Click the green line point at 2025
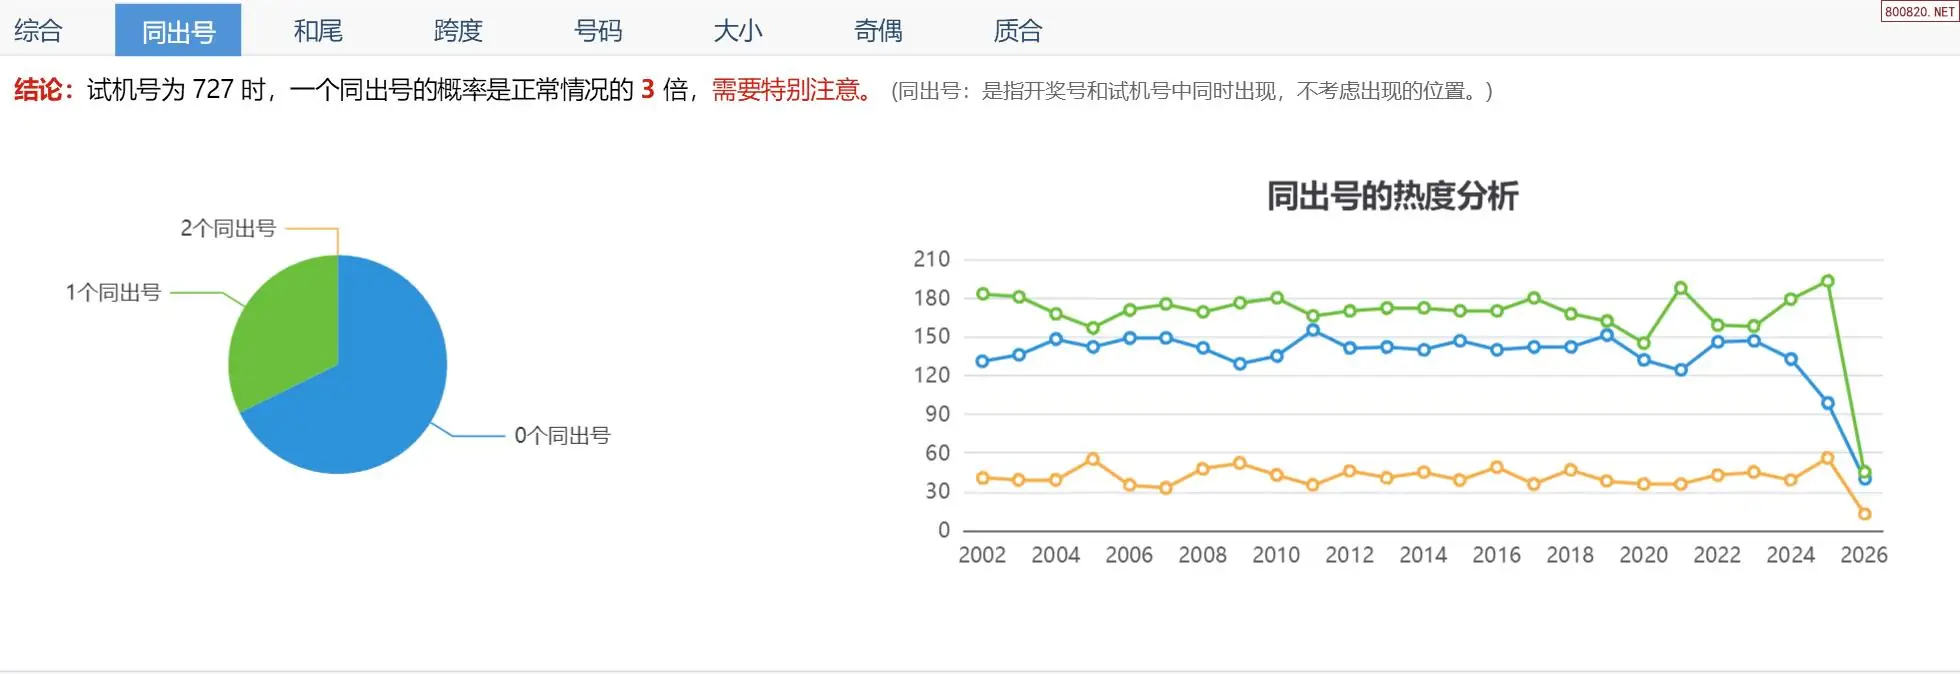 pos(1828,282)
